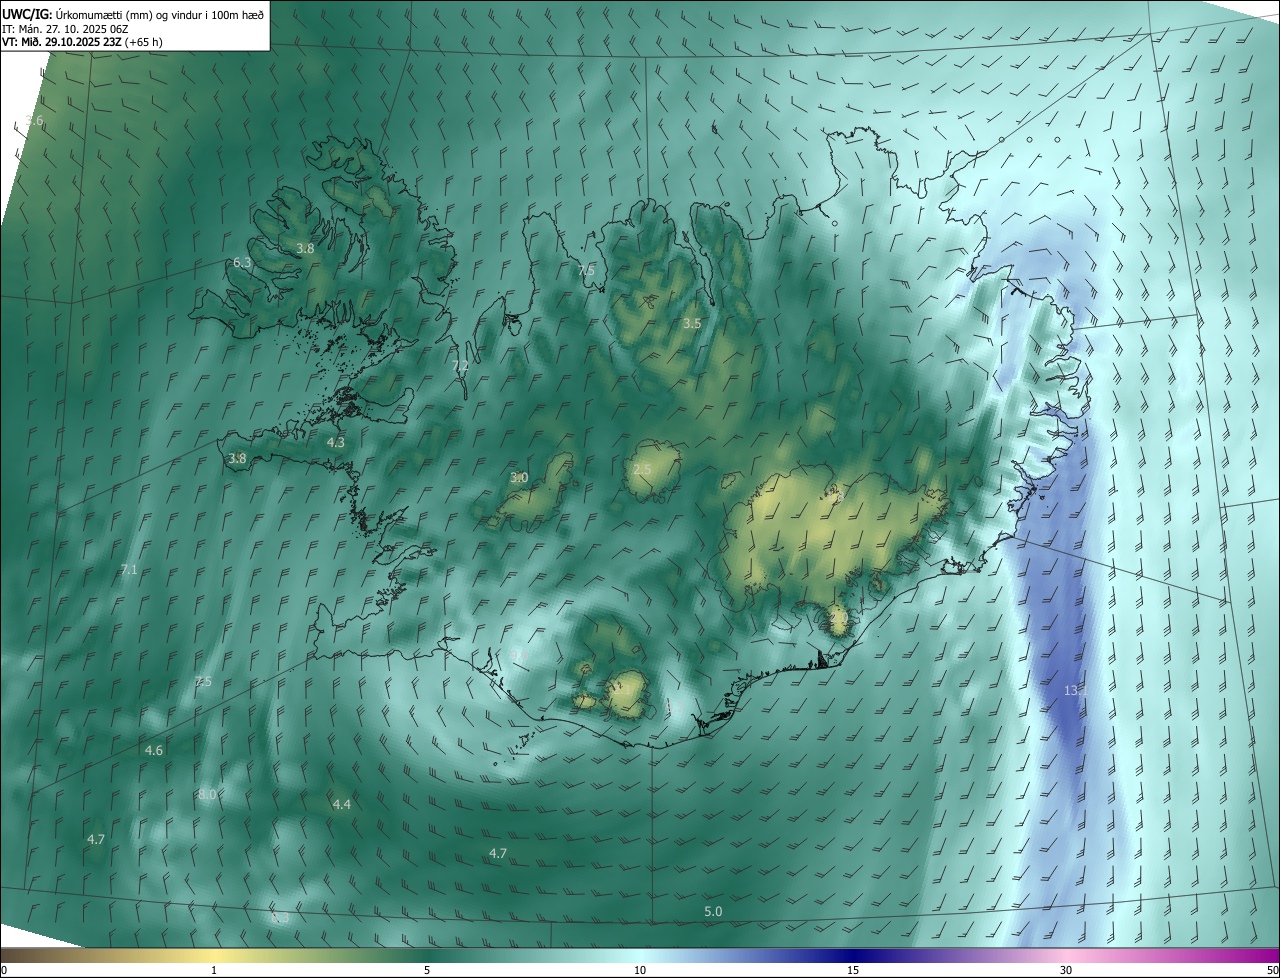1280x978 pixels.
Task: Click the 4.7 value nearest the left map edge
Action: [96, 840]
